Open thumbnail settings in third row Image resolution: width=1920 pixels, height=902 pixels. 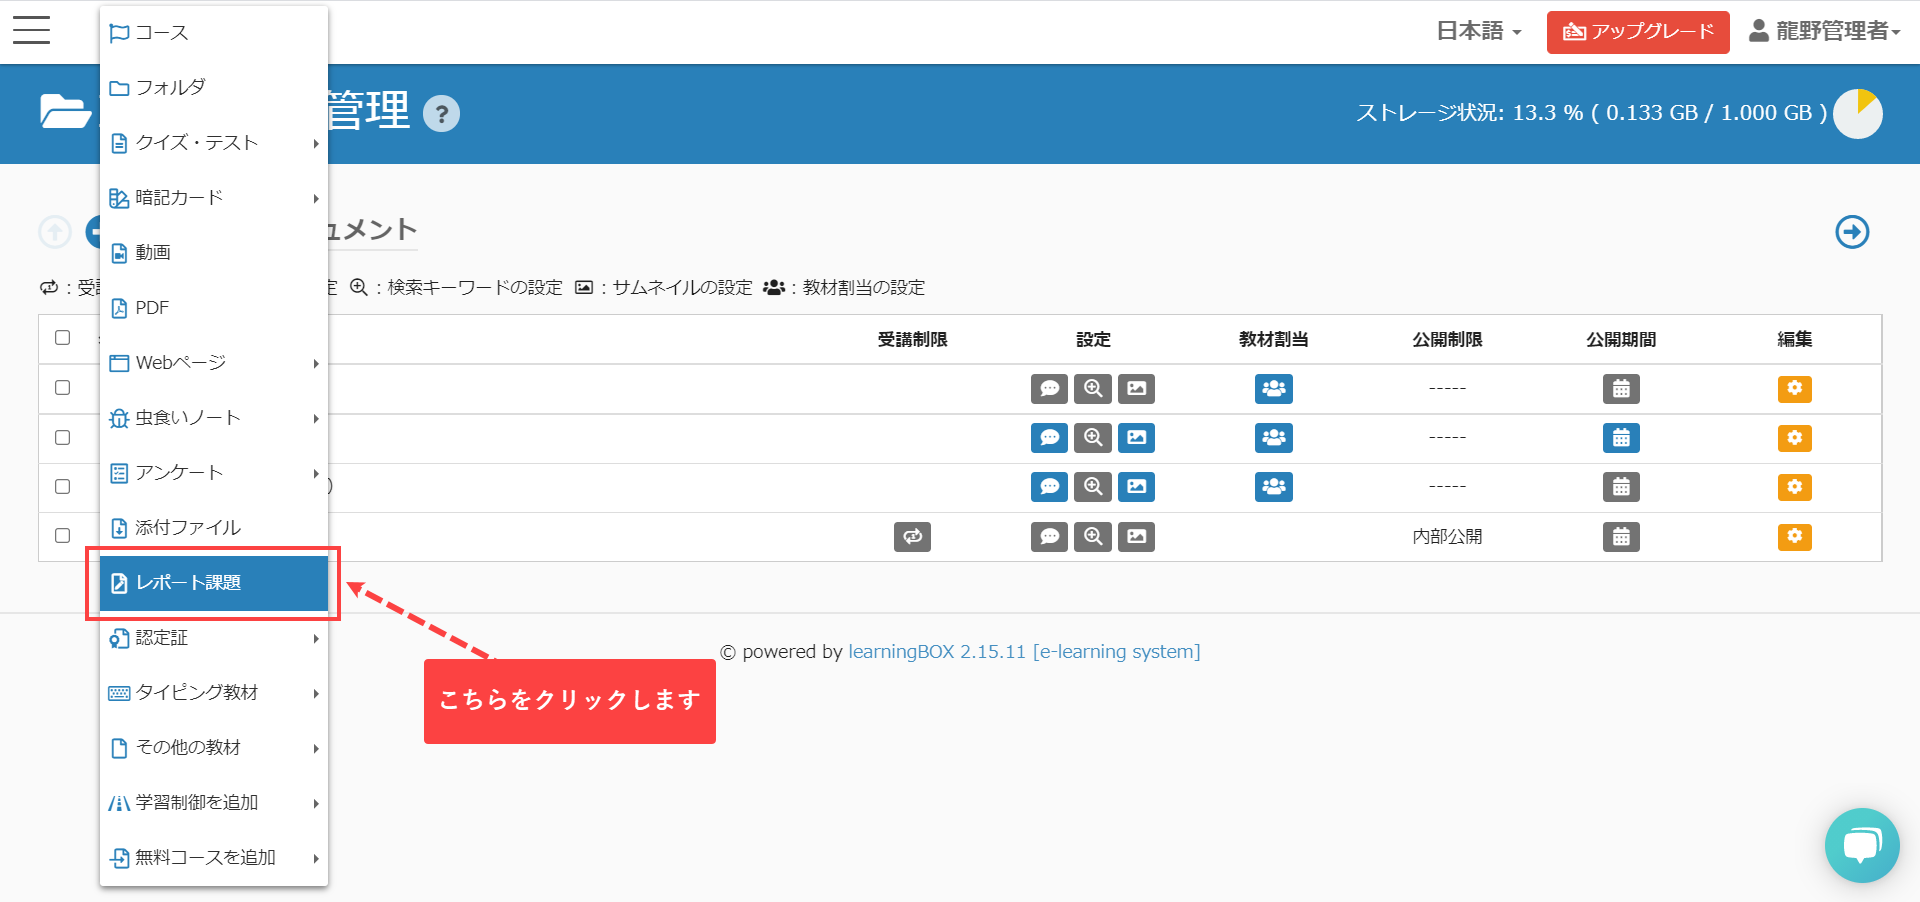[1136, 487]
